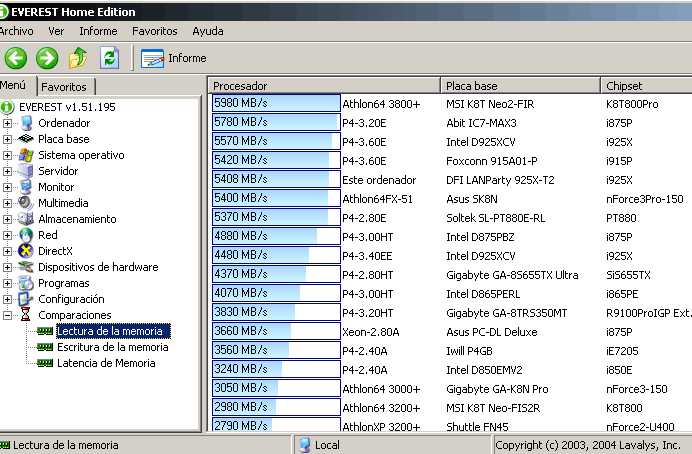Open the Ver menu
Image resolution: width=692 pixels, height=454 pixels.
pos(56,31)
